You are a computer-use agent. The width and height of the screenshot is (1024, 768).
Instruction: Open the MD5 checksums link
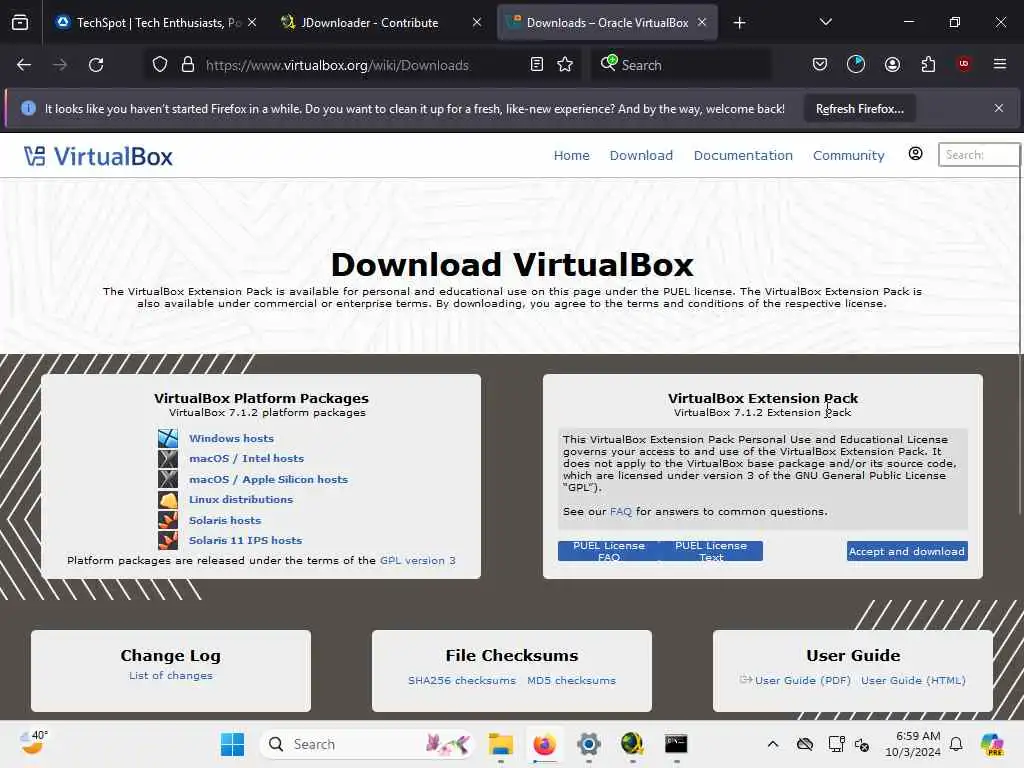click(x=571, y=680)
